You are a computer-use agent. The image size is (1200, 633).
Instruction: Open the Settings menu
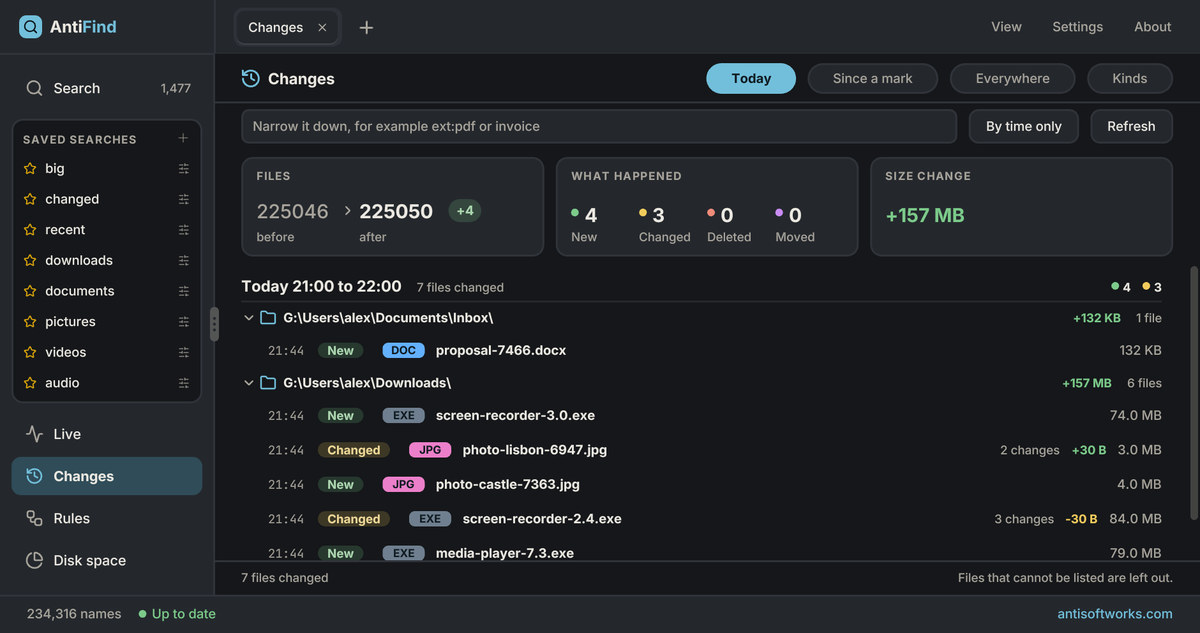pos(1077,27)
